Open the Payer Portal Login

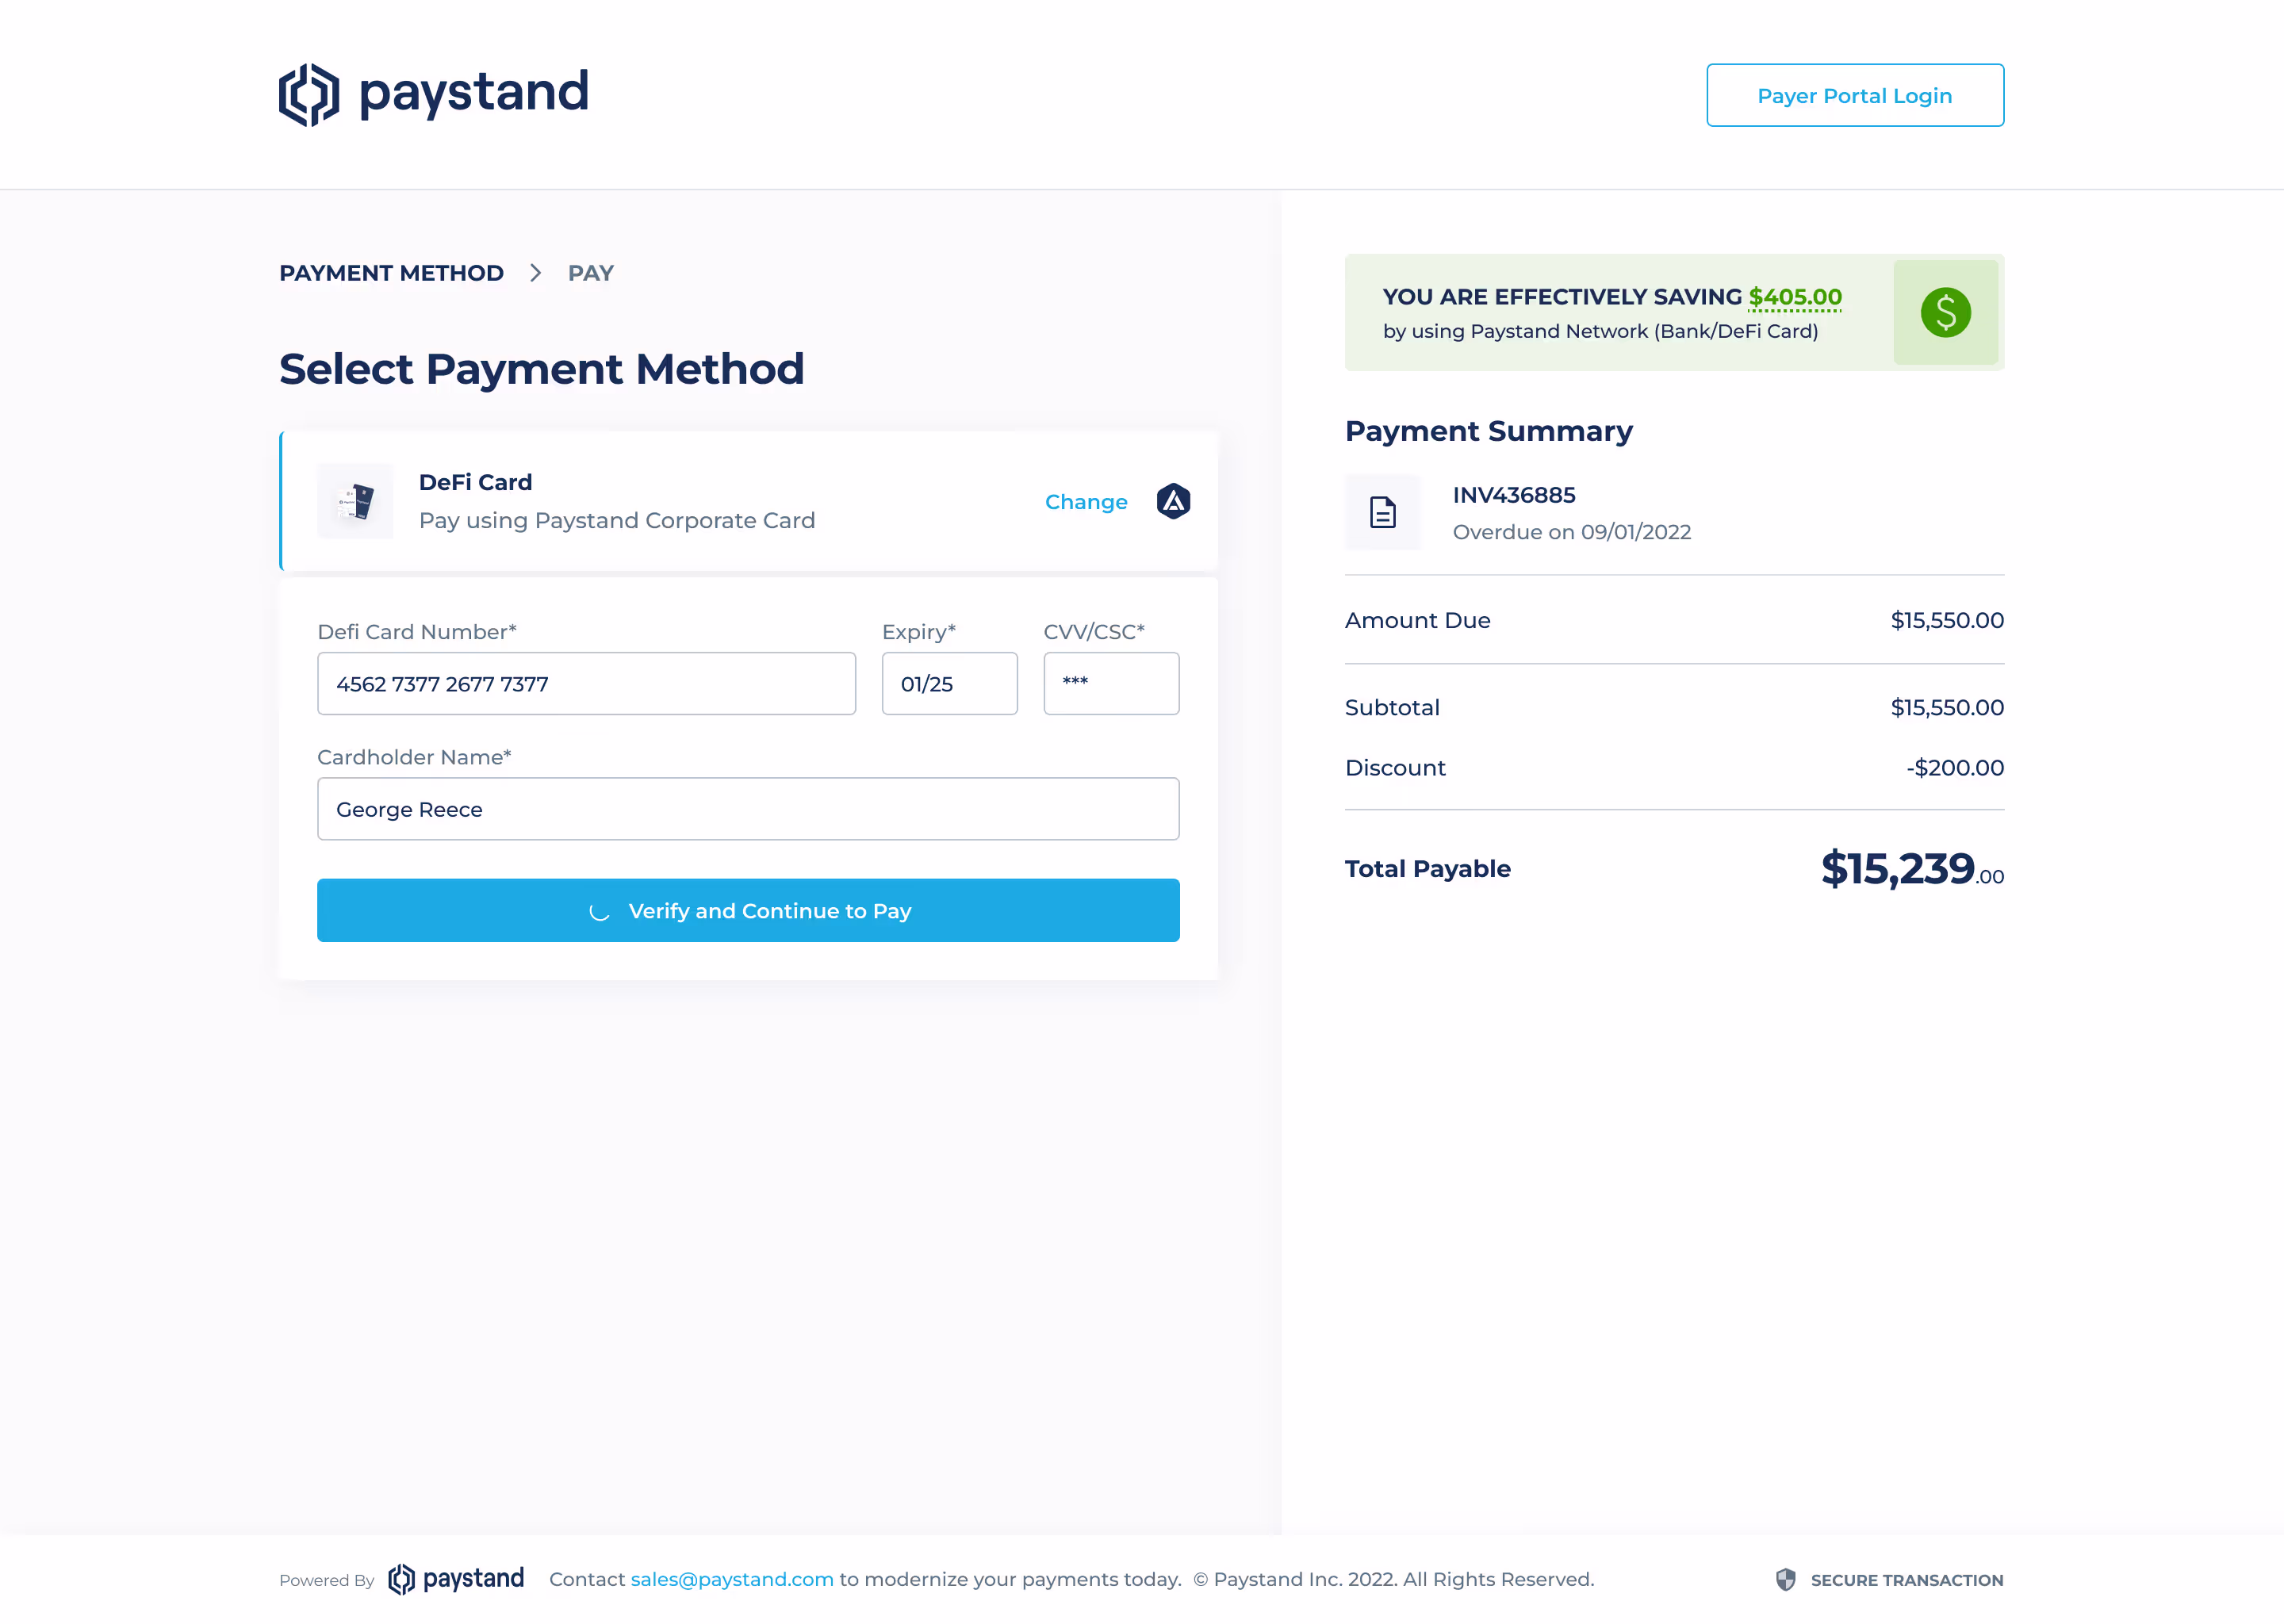click(1854, 95)
